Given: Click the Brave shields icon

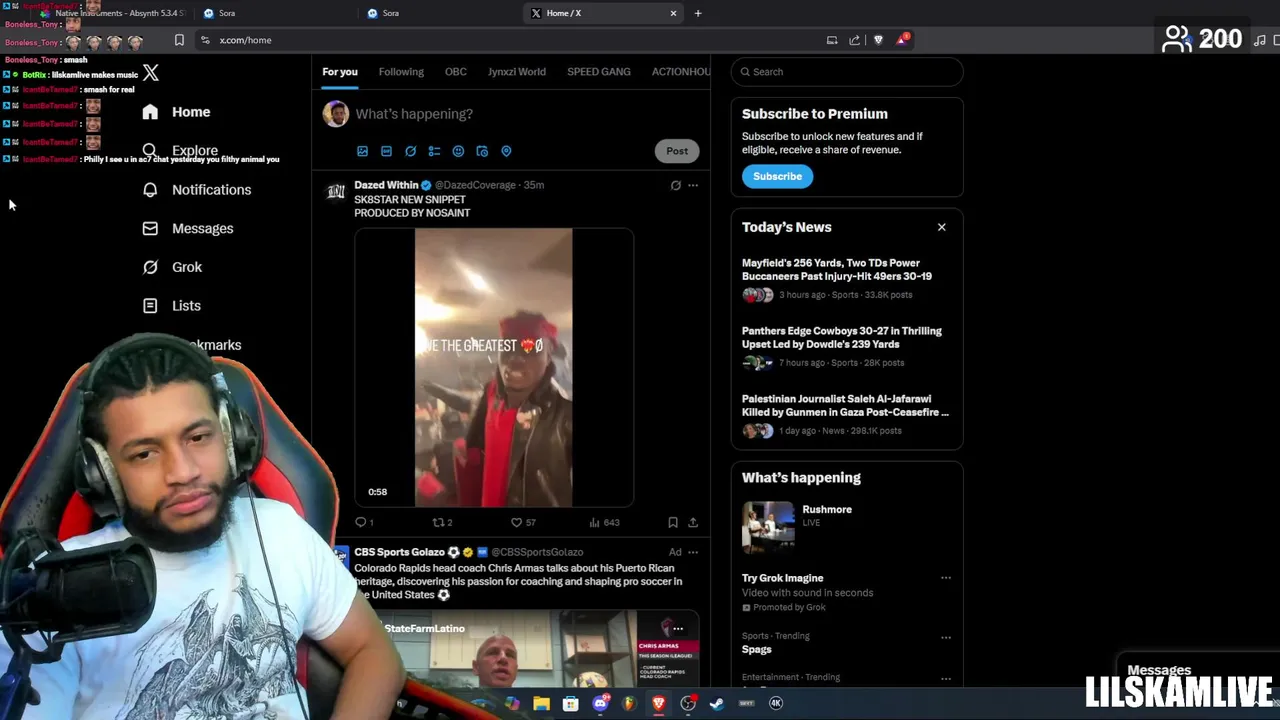Looking at the screenshot, I should (878, 40).
